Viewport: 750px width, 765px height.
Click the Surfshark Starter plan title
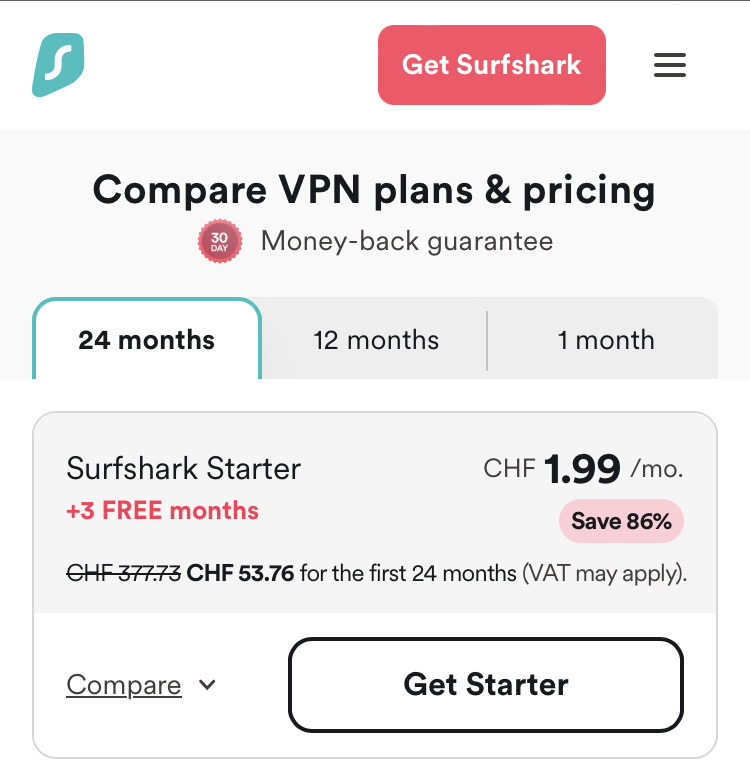(184, 468)
